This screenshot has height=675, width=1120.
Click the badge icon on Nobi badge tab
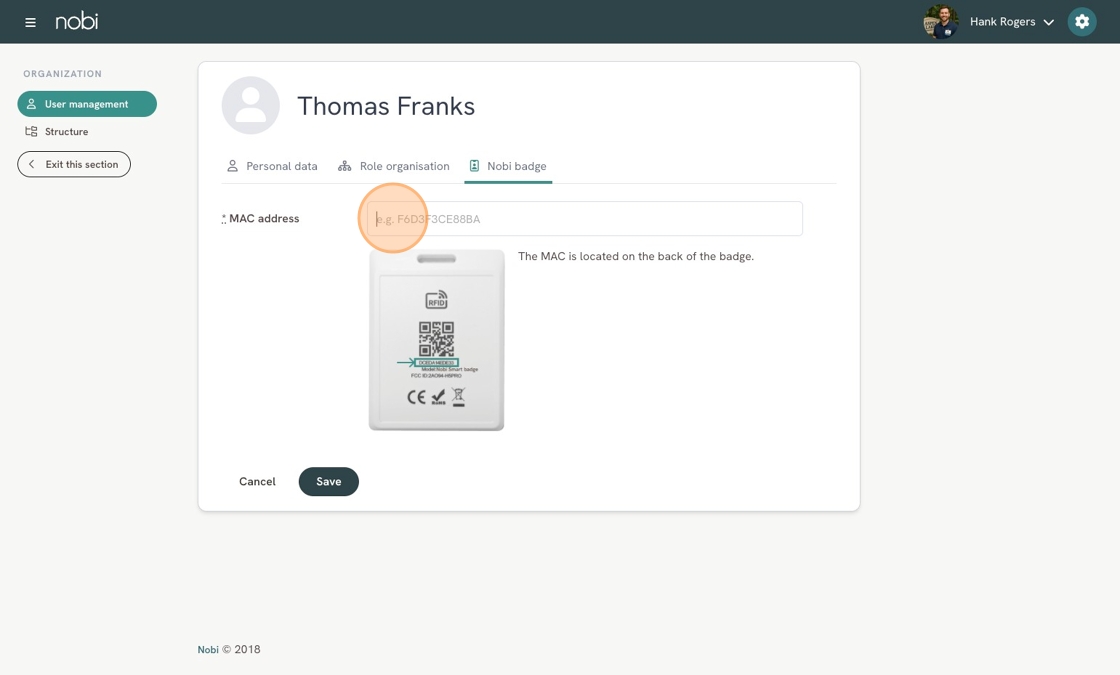[x=475, y=166]
